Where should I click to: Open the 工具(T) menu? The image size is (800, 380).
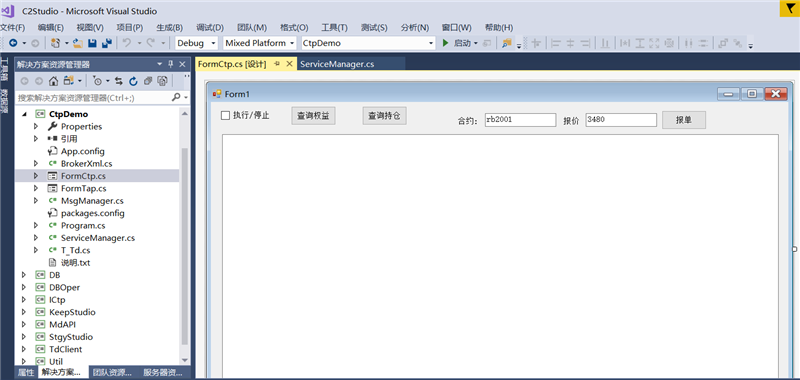[334, 28]
